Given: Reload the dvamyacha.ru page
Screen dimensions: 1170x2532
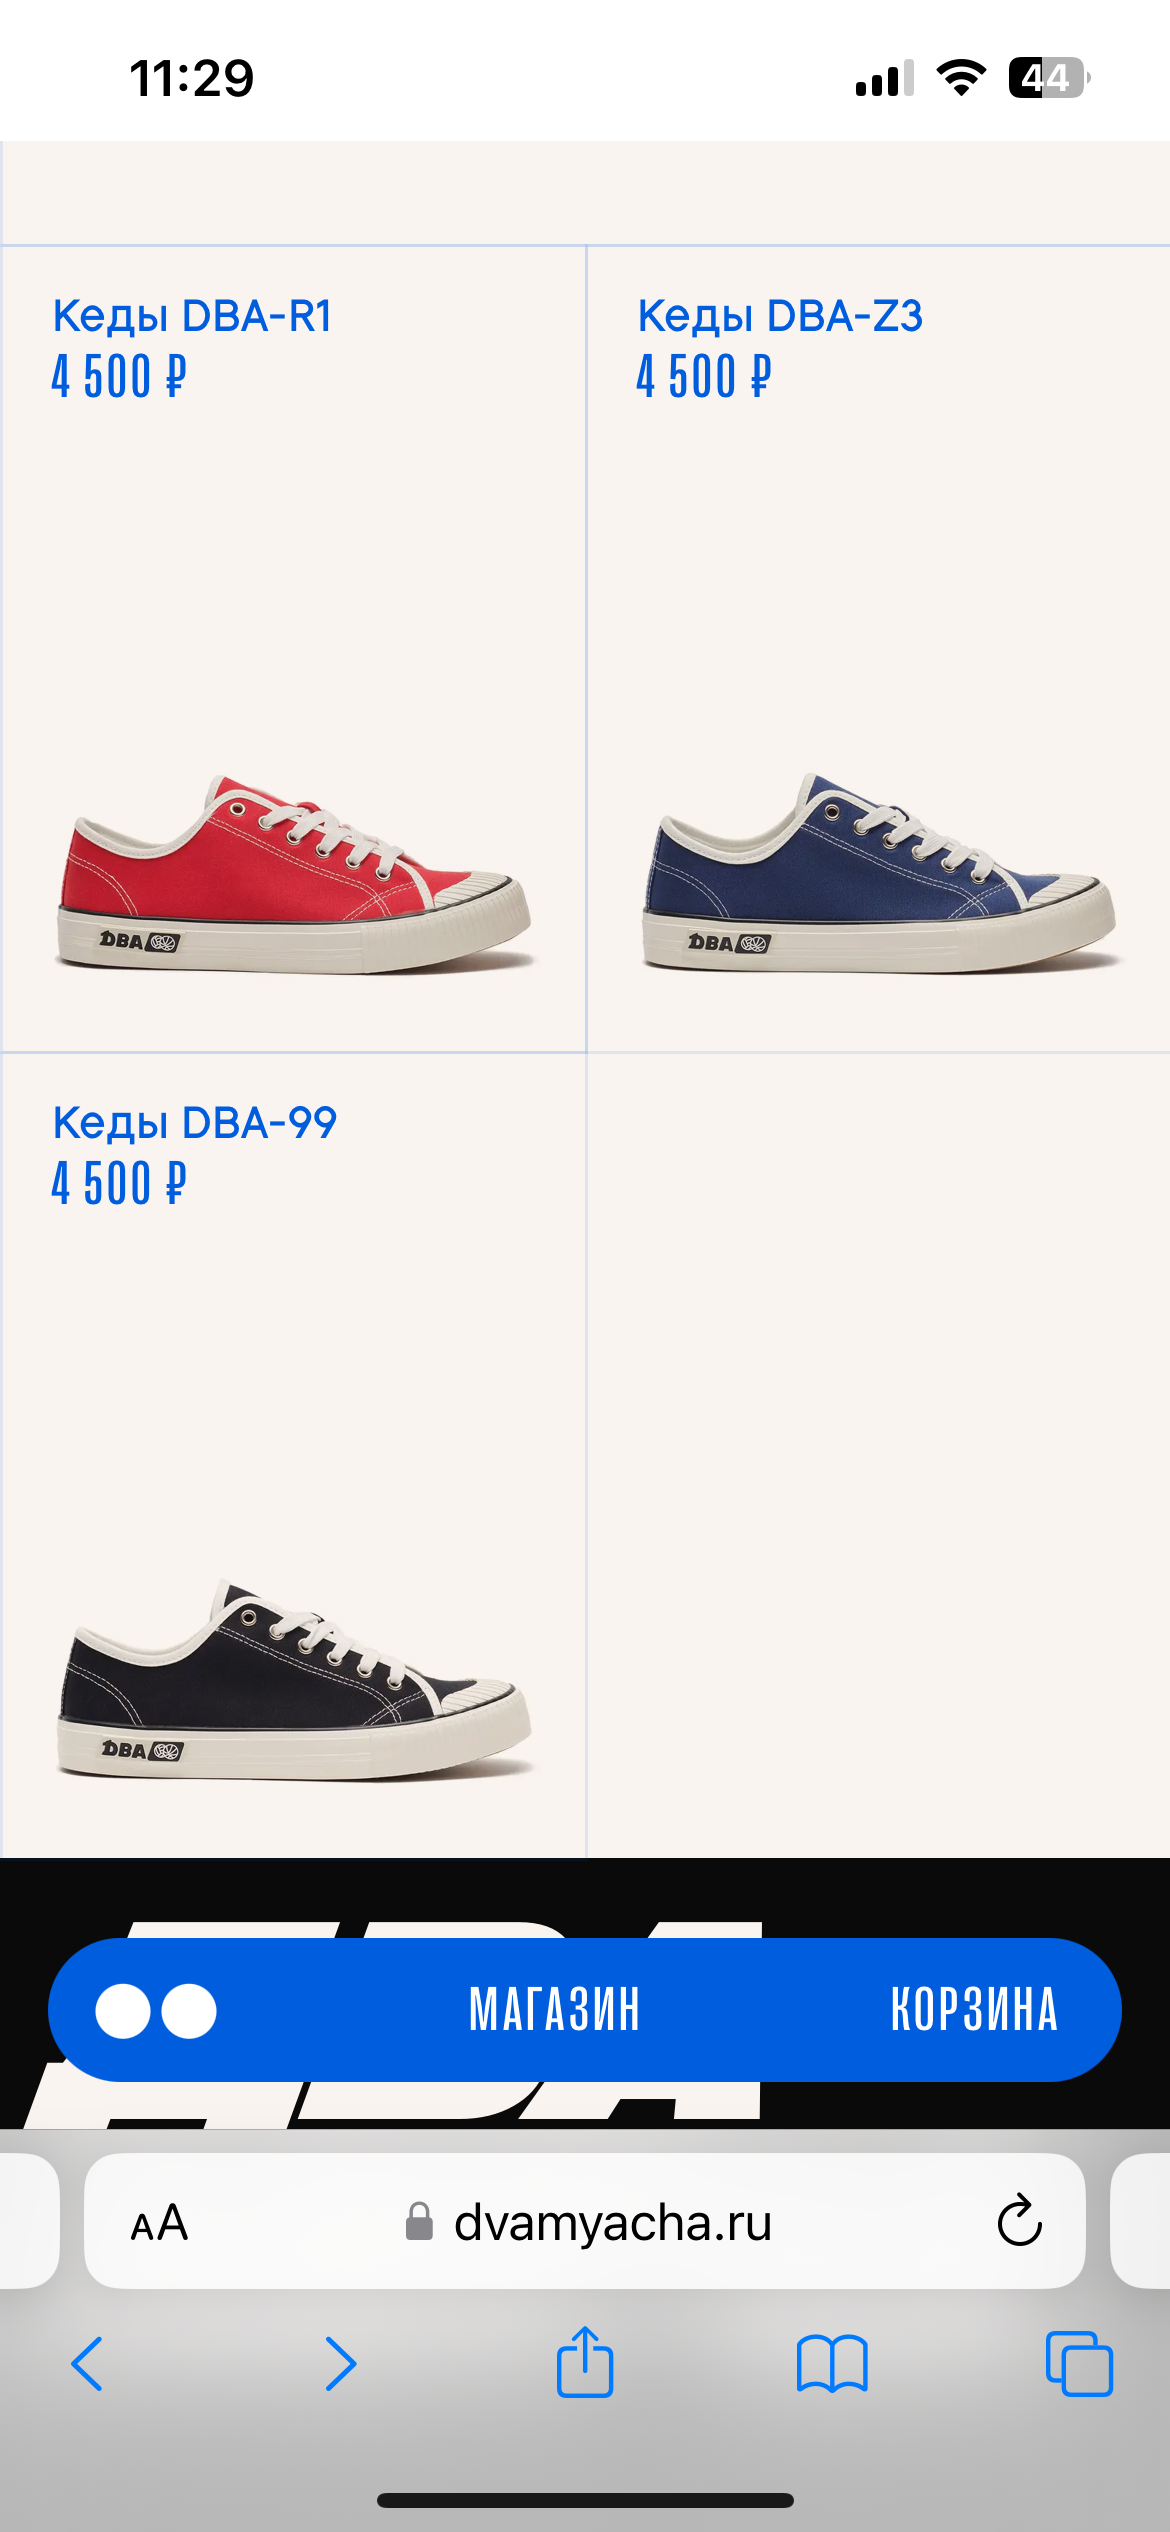Looking at the screenshot, I should click(x=1019, y=2221).
